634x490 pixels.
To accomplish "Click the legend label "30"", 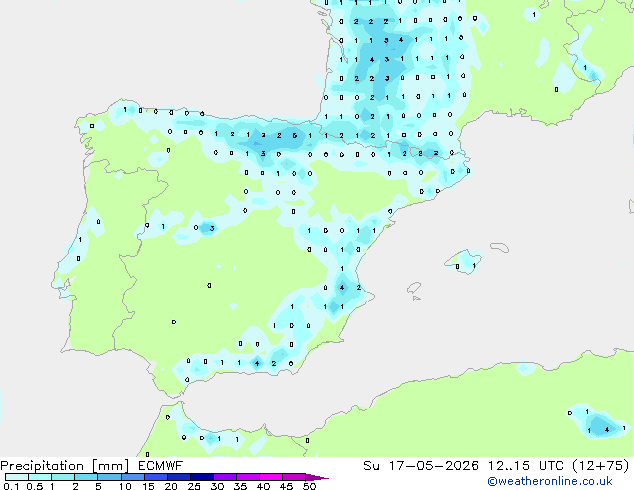I will pyautogui.click(x=217, y=486).
